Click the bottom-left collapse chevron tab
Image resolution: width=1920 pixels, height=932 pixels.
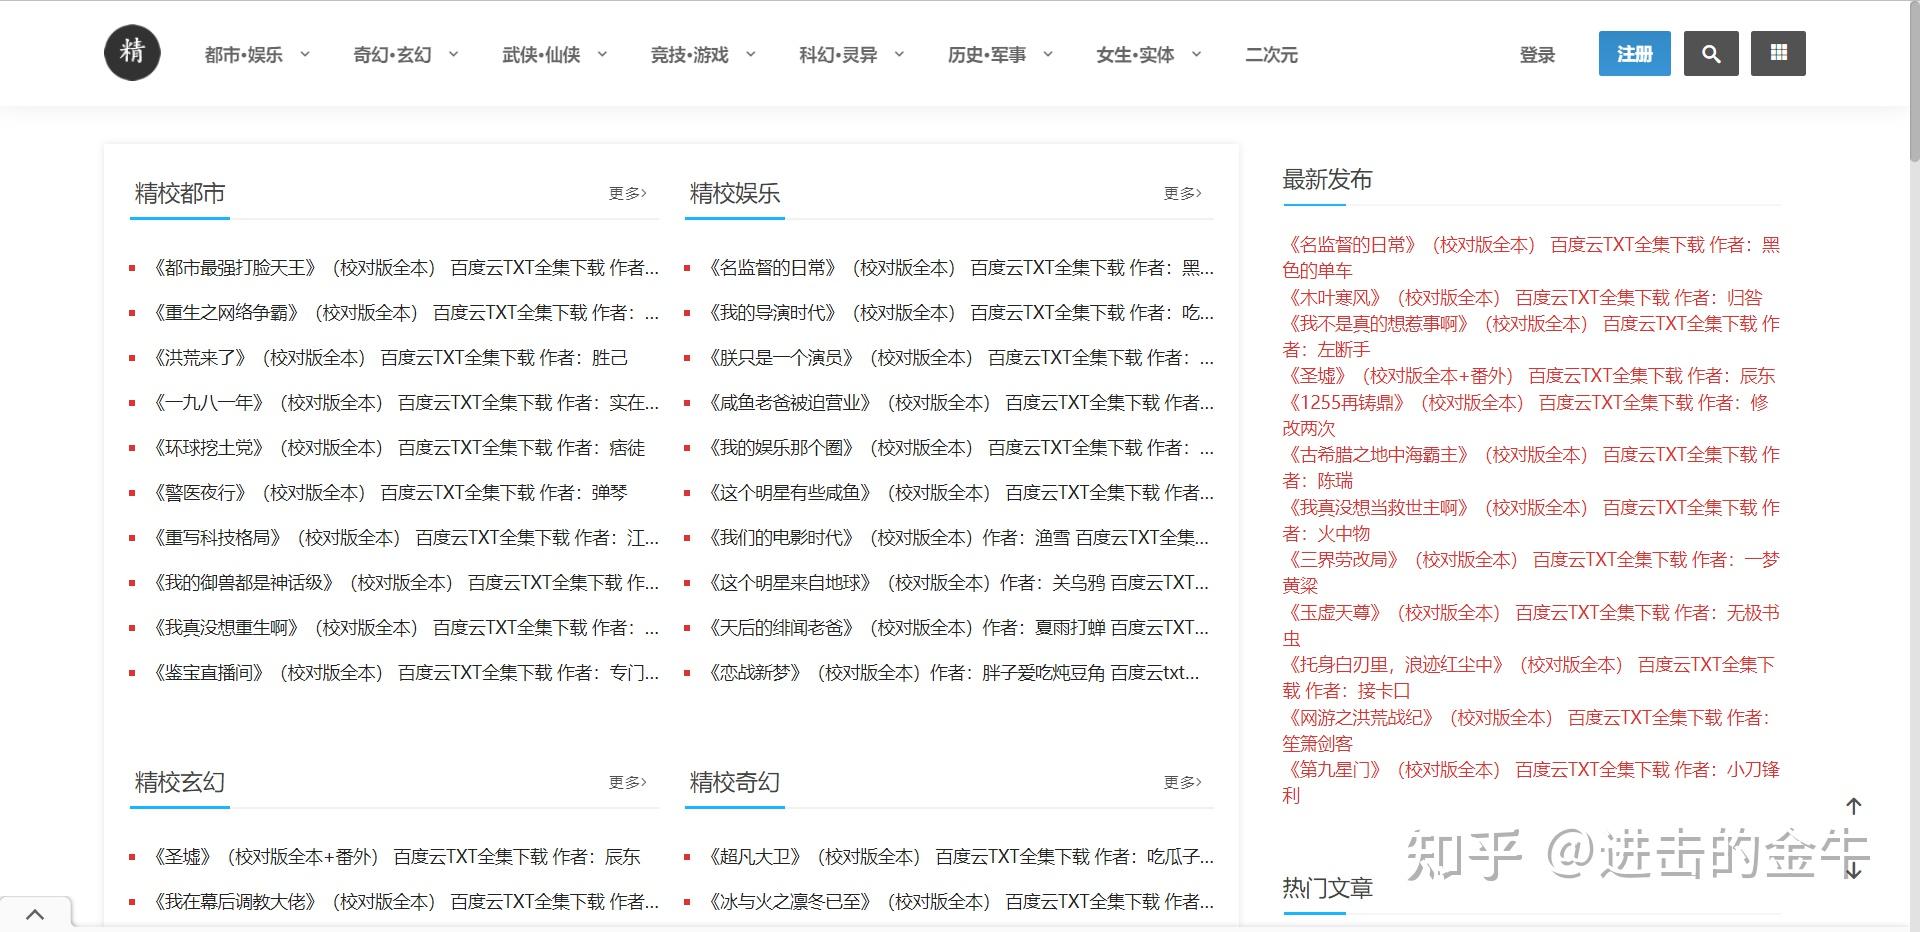pyautogui.click(x=35, y=914)
